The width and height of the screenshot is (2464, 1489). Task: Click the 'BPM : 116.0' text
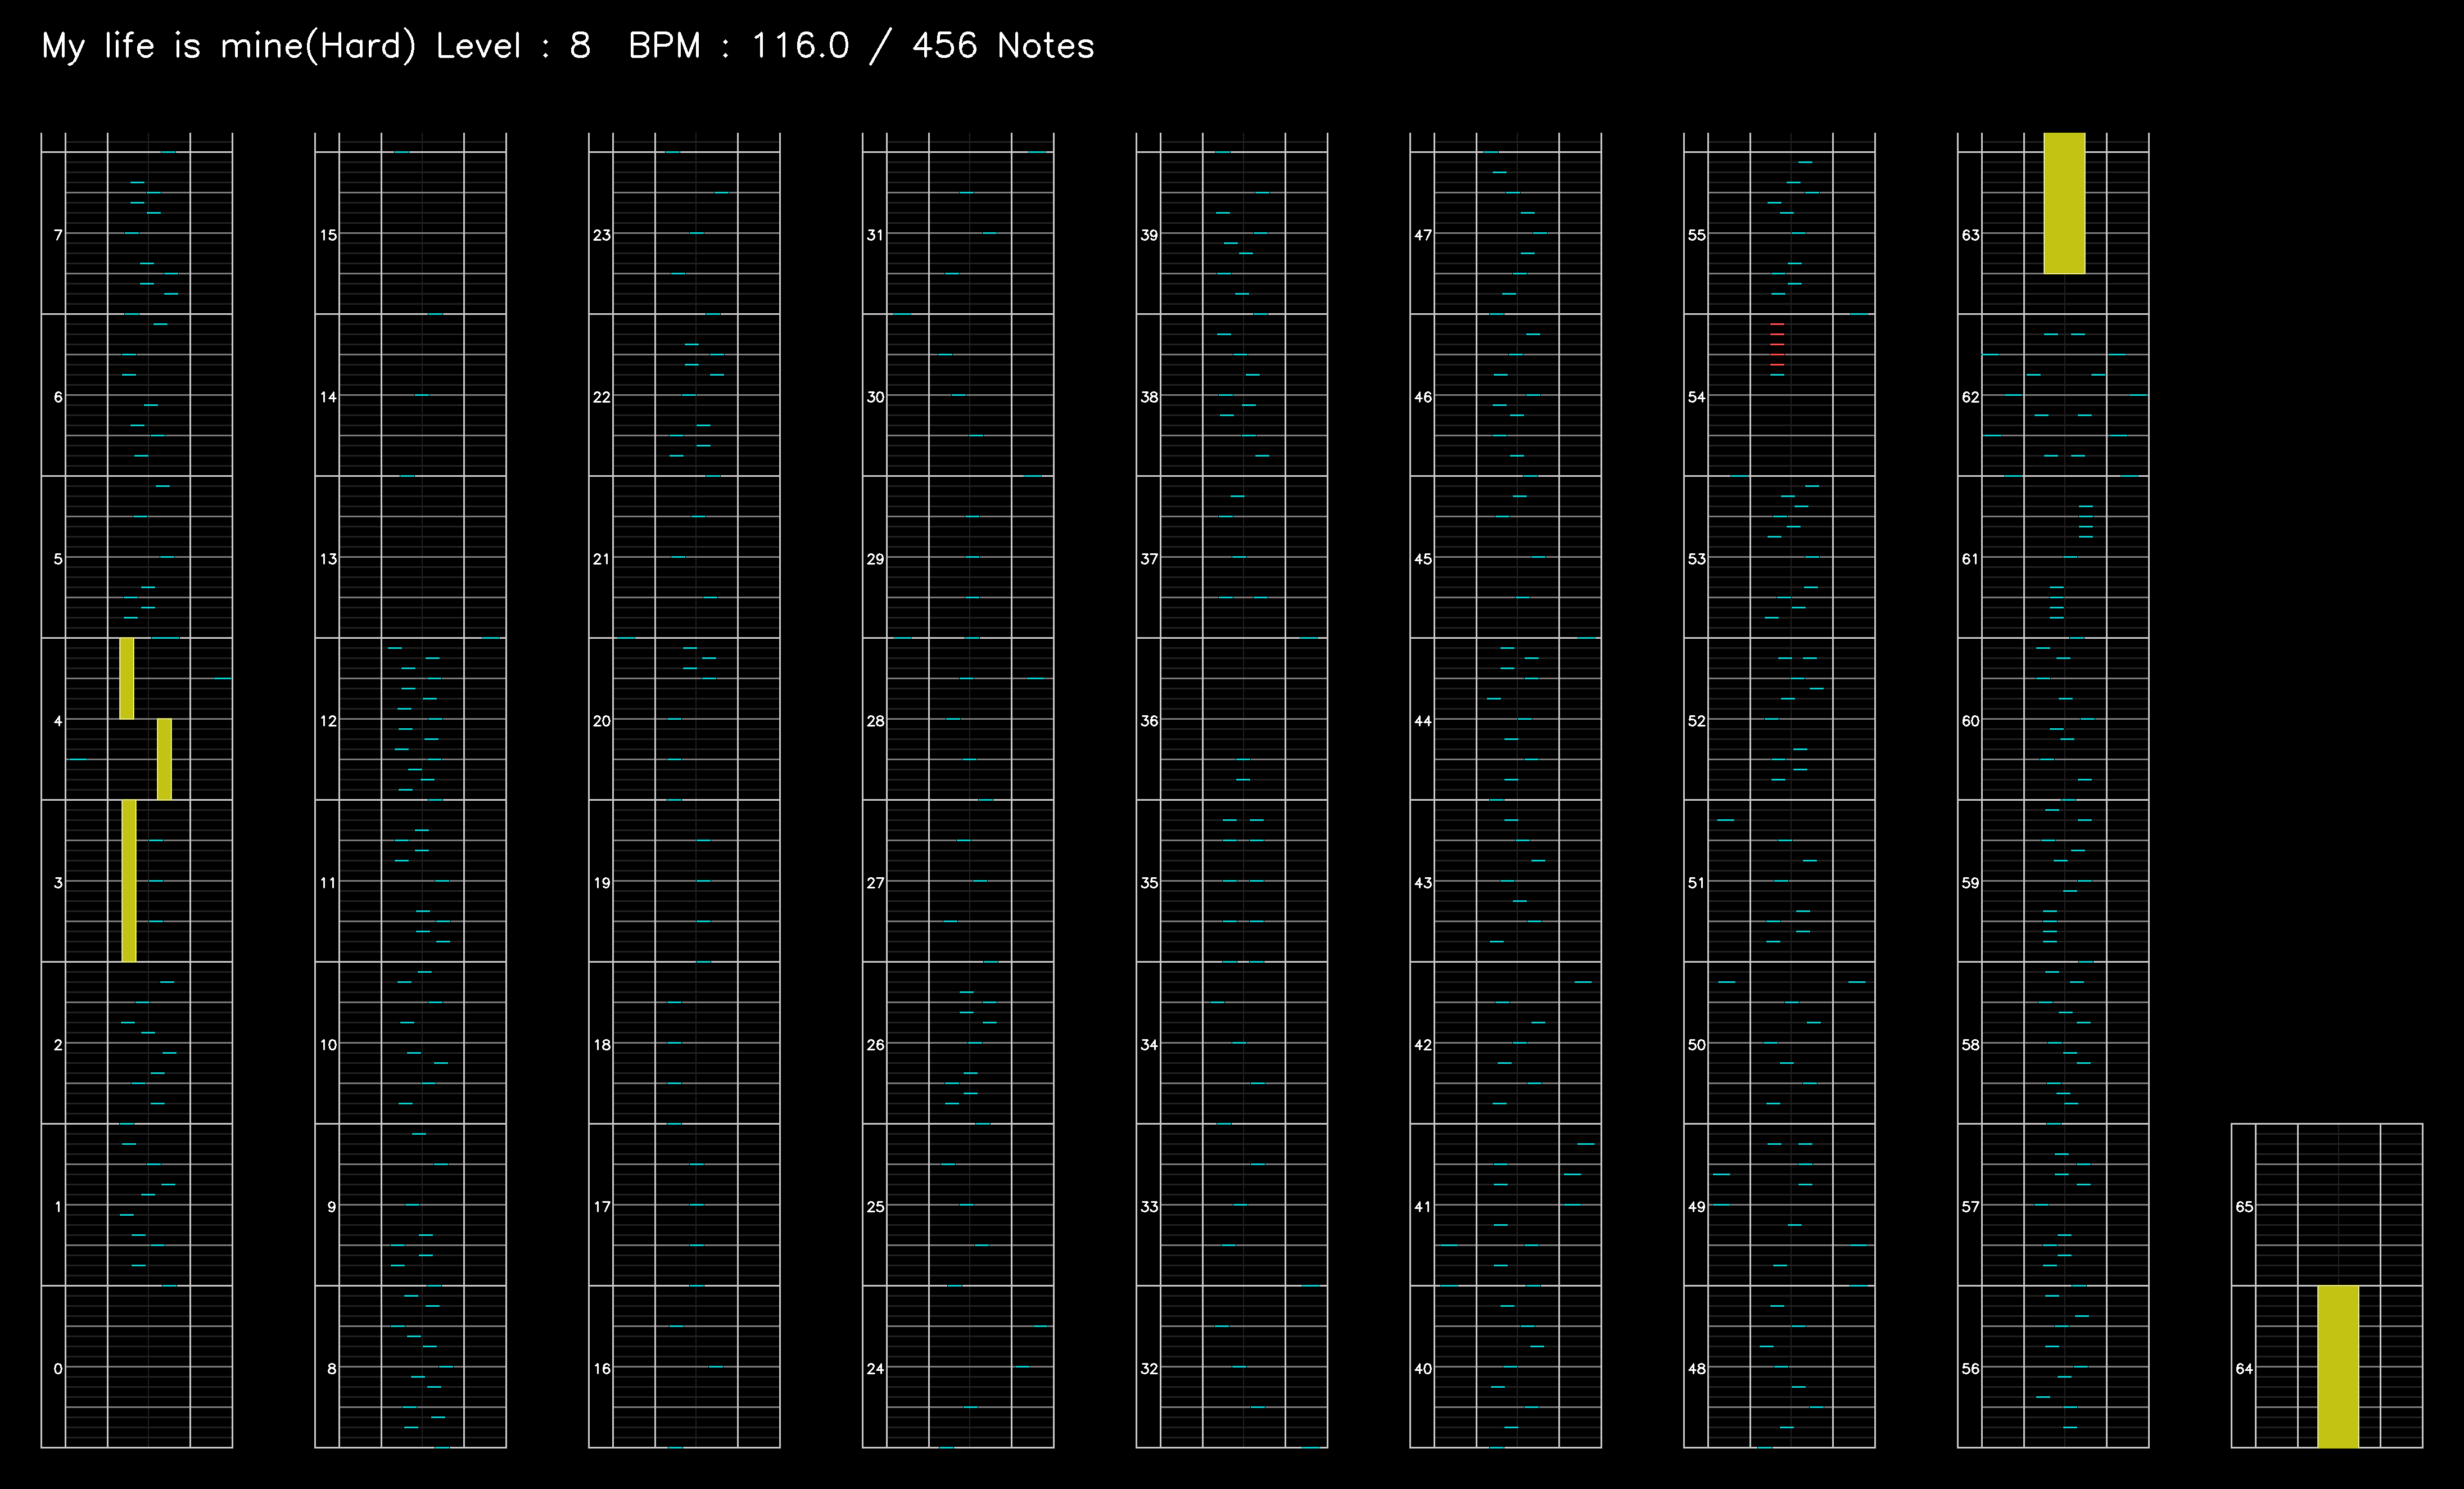(x=739, y=46)
